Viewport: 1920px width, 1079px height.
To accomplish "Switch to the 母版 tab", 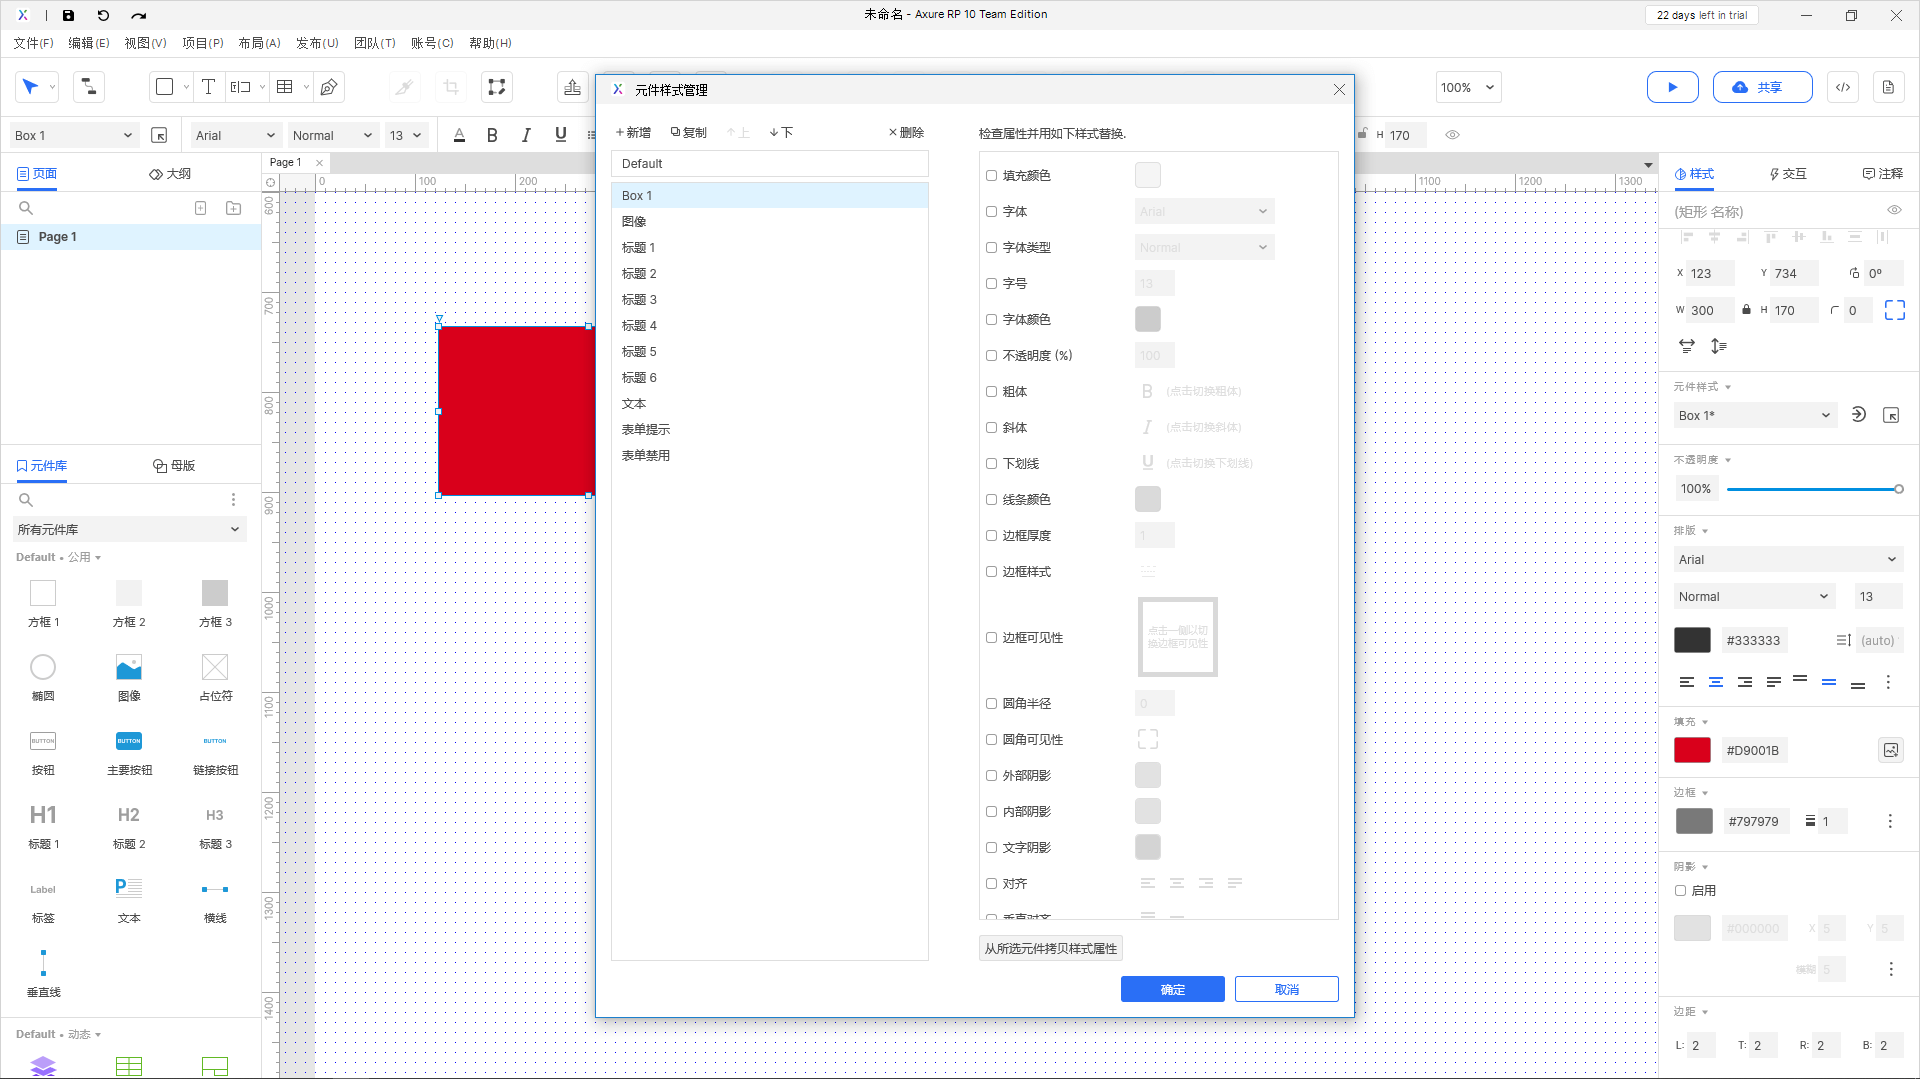I will pyautogui.click(x=174, y=465).
